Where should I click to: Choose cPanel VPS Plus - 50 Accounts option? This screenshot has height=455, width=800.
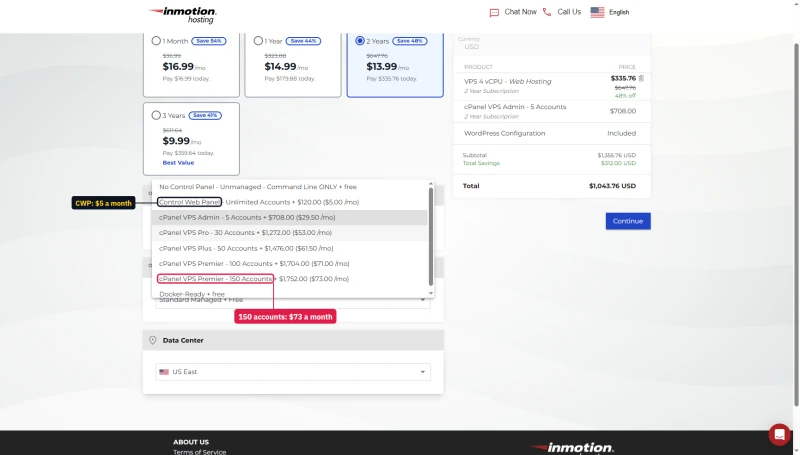[289, 248]
